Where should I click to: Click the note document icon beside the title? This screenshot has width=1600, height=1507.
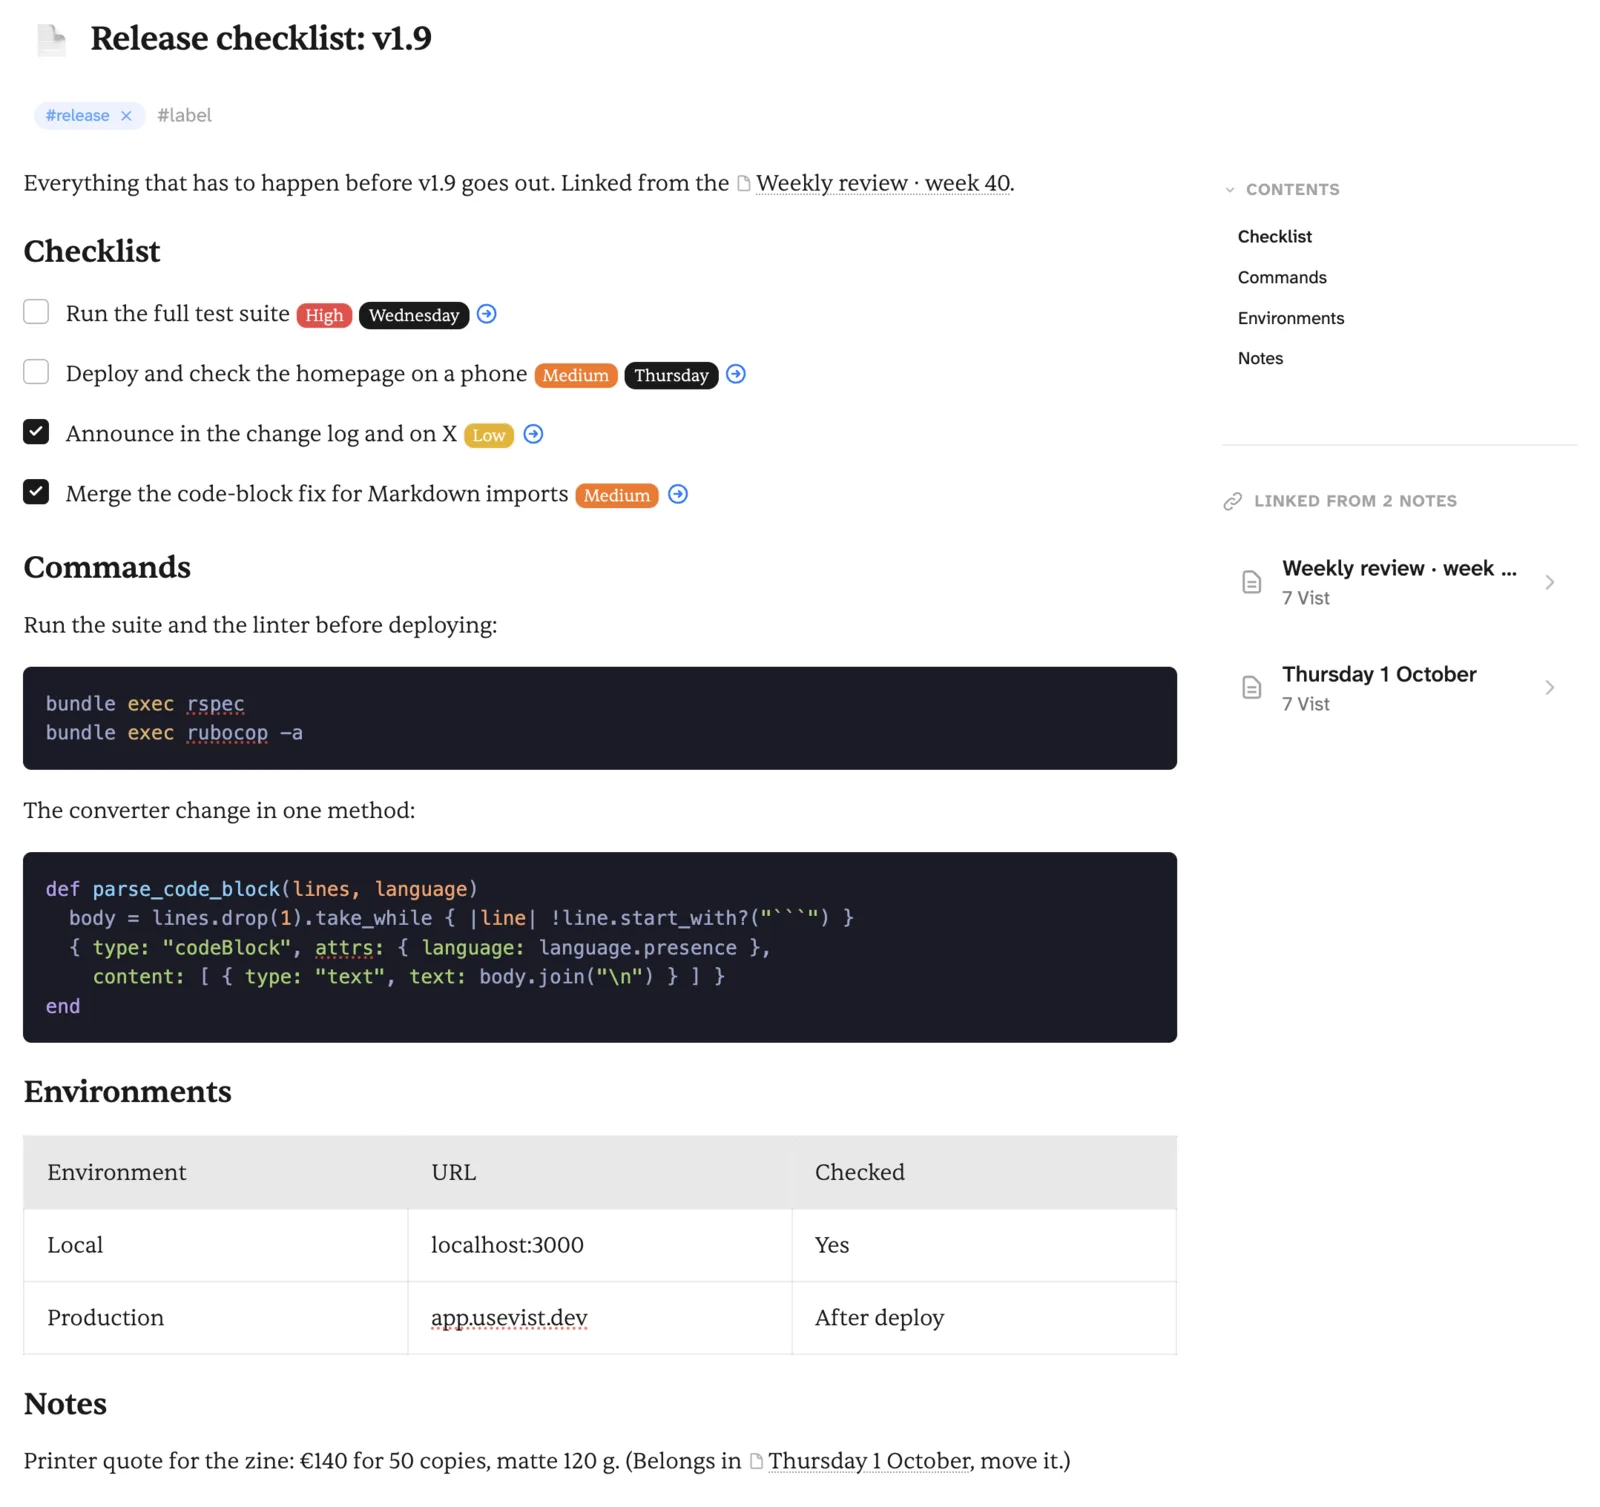coord(51,40)
